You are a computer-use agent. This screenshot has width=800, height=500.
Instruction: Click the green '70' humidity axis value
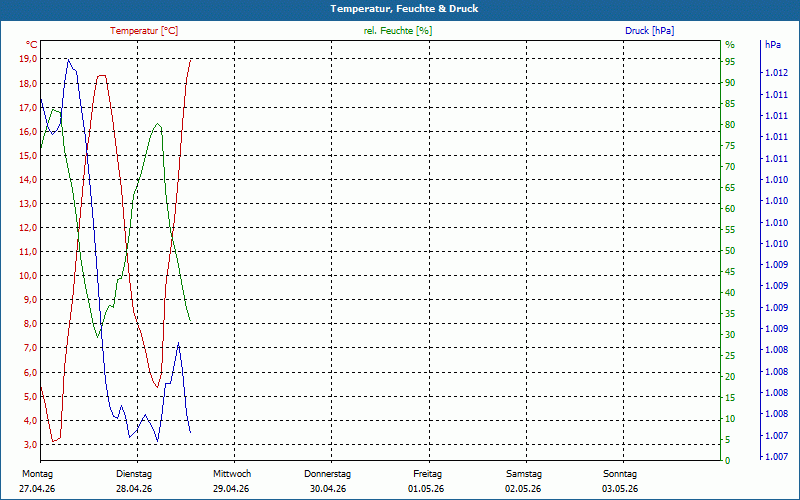tap(730, 167)
